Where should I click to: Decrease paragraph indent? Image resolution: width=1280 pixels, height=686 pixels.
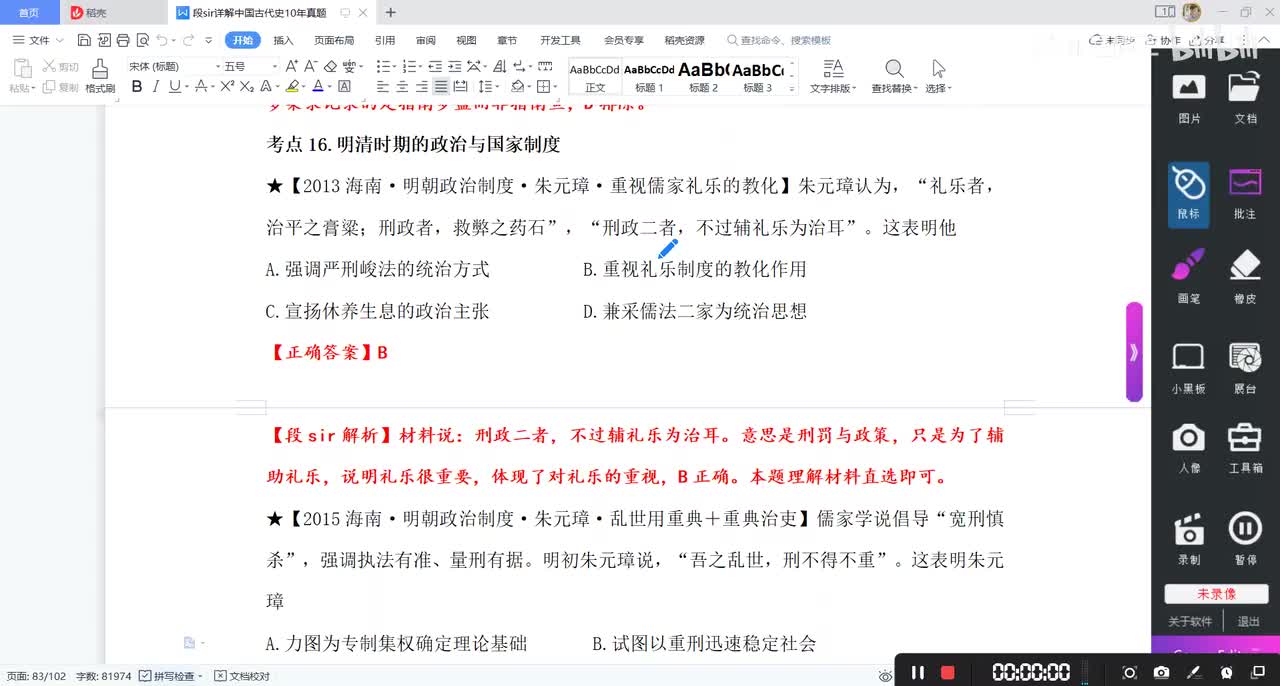click(x=437, y=66)
